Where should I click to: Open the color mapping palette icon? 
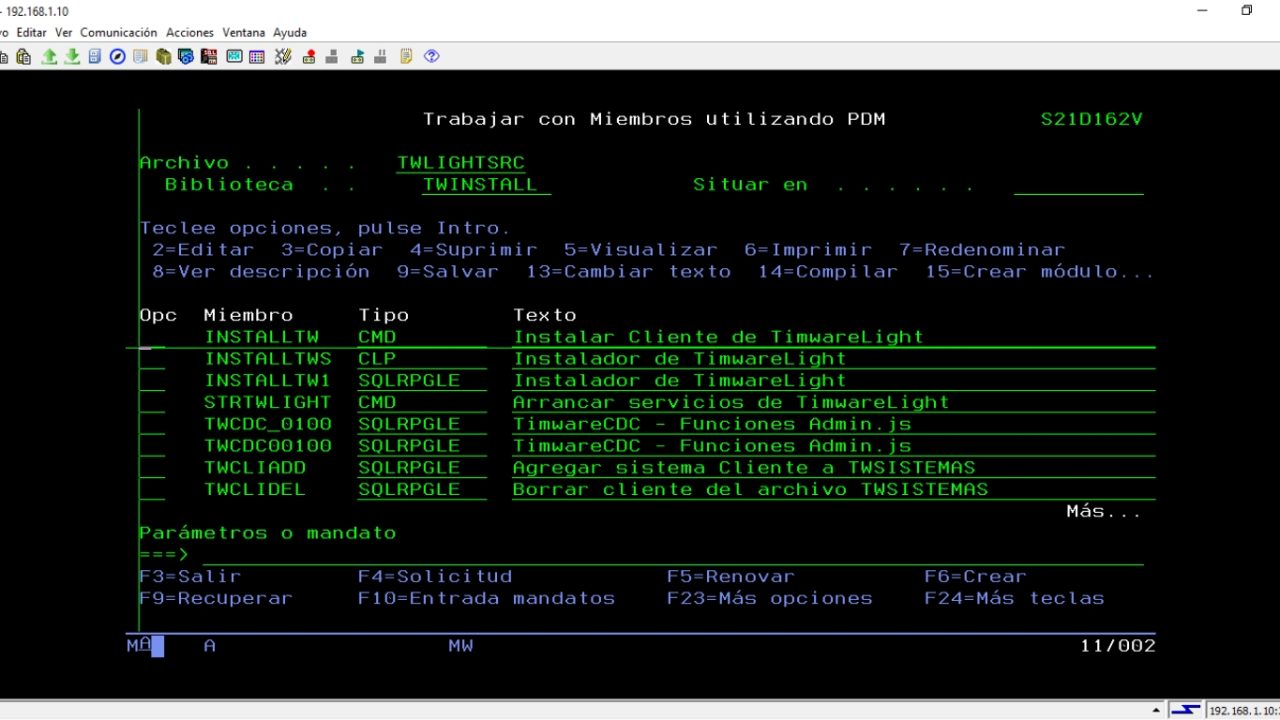tap(257, 56)
